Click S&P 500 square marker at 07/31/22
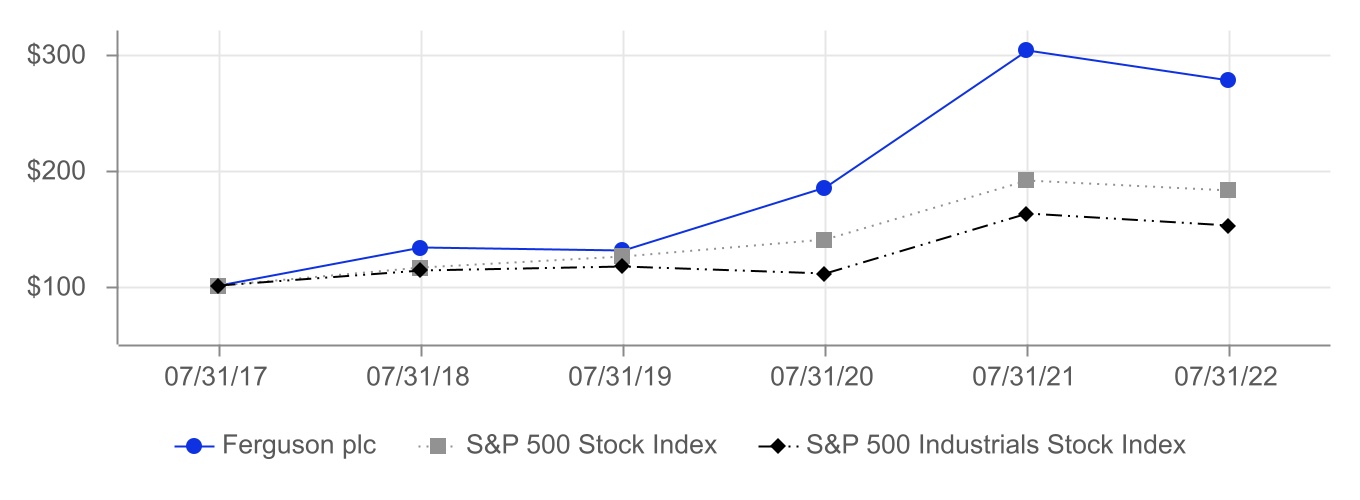 [1228, 190]
